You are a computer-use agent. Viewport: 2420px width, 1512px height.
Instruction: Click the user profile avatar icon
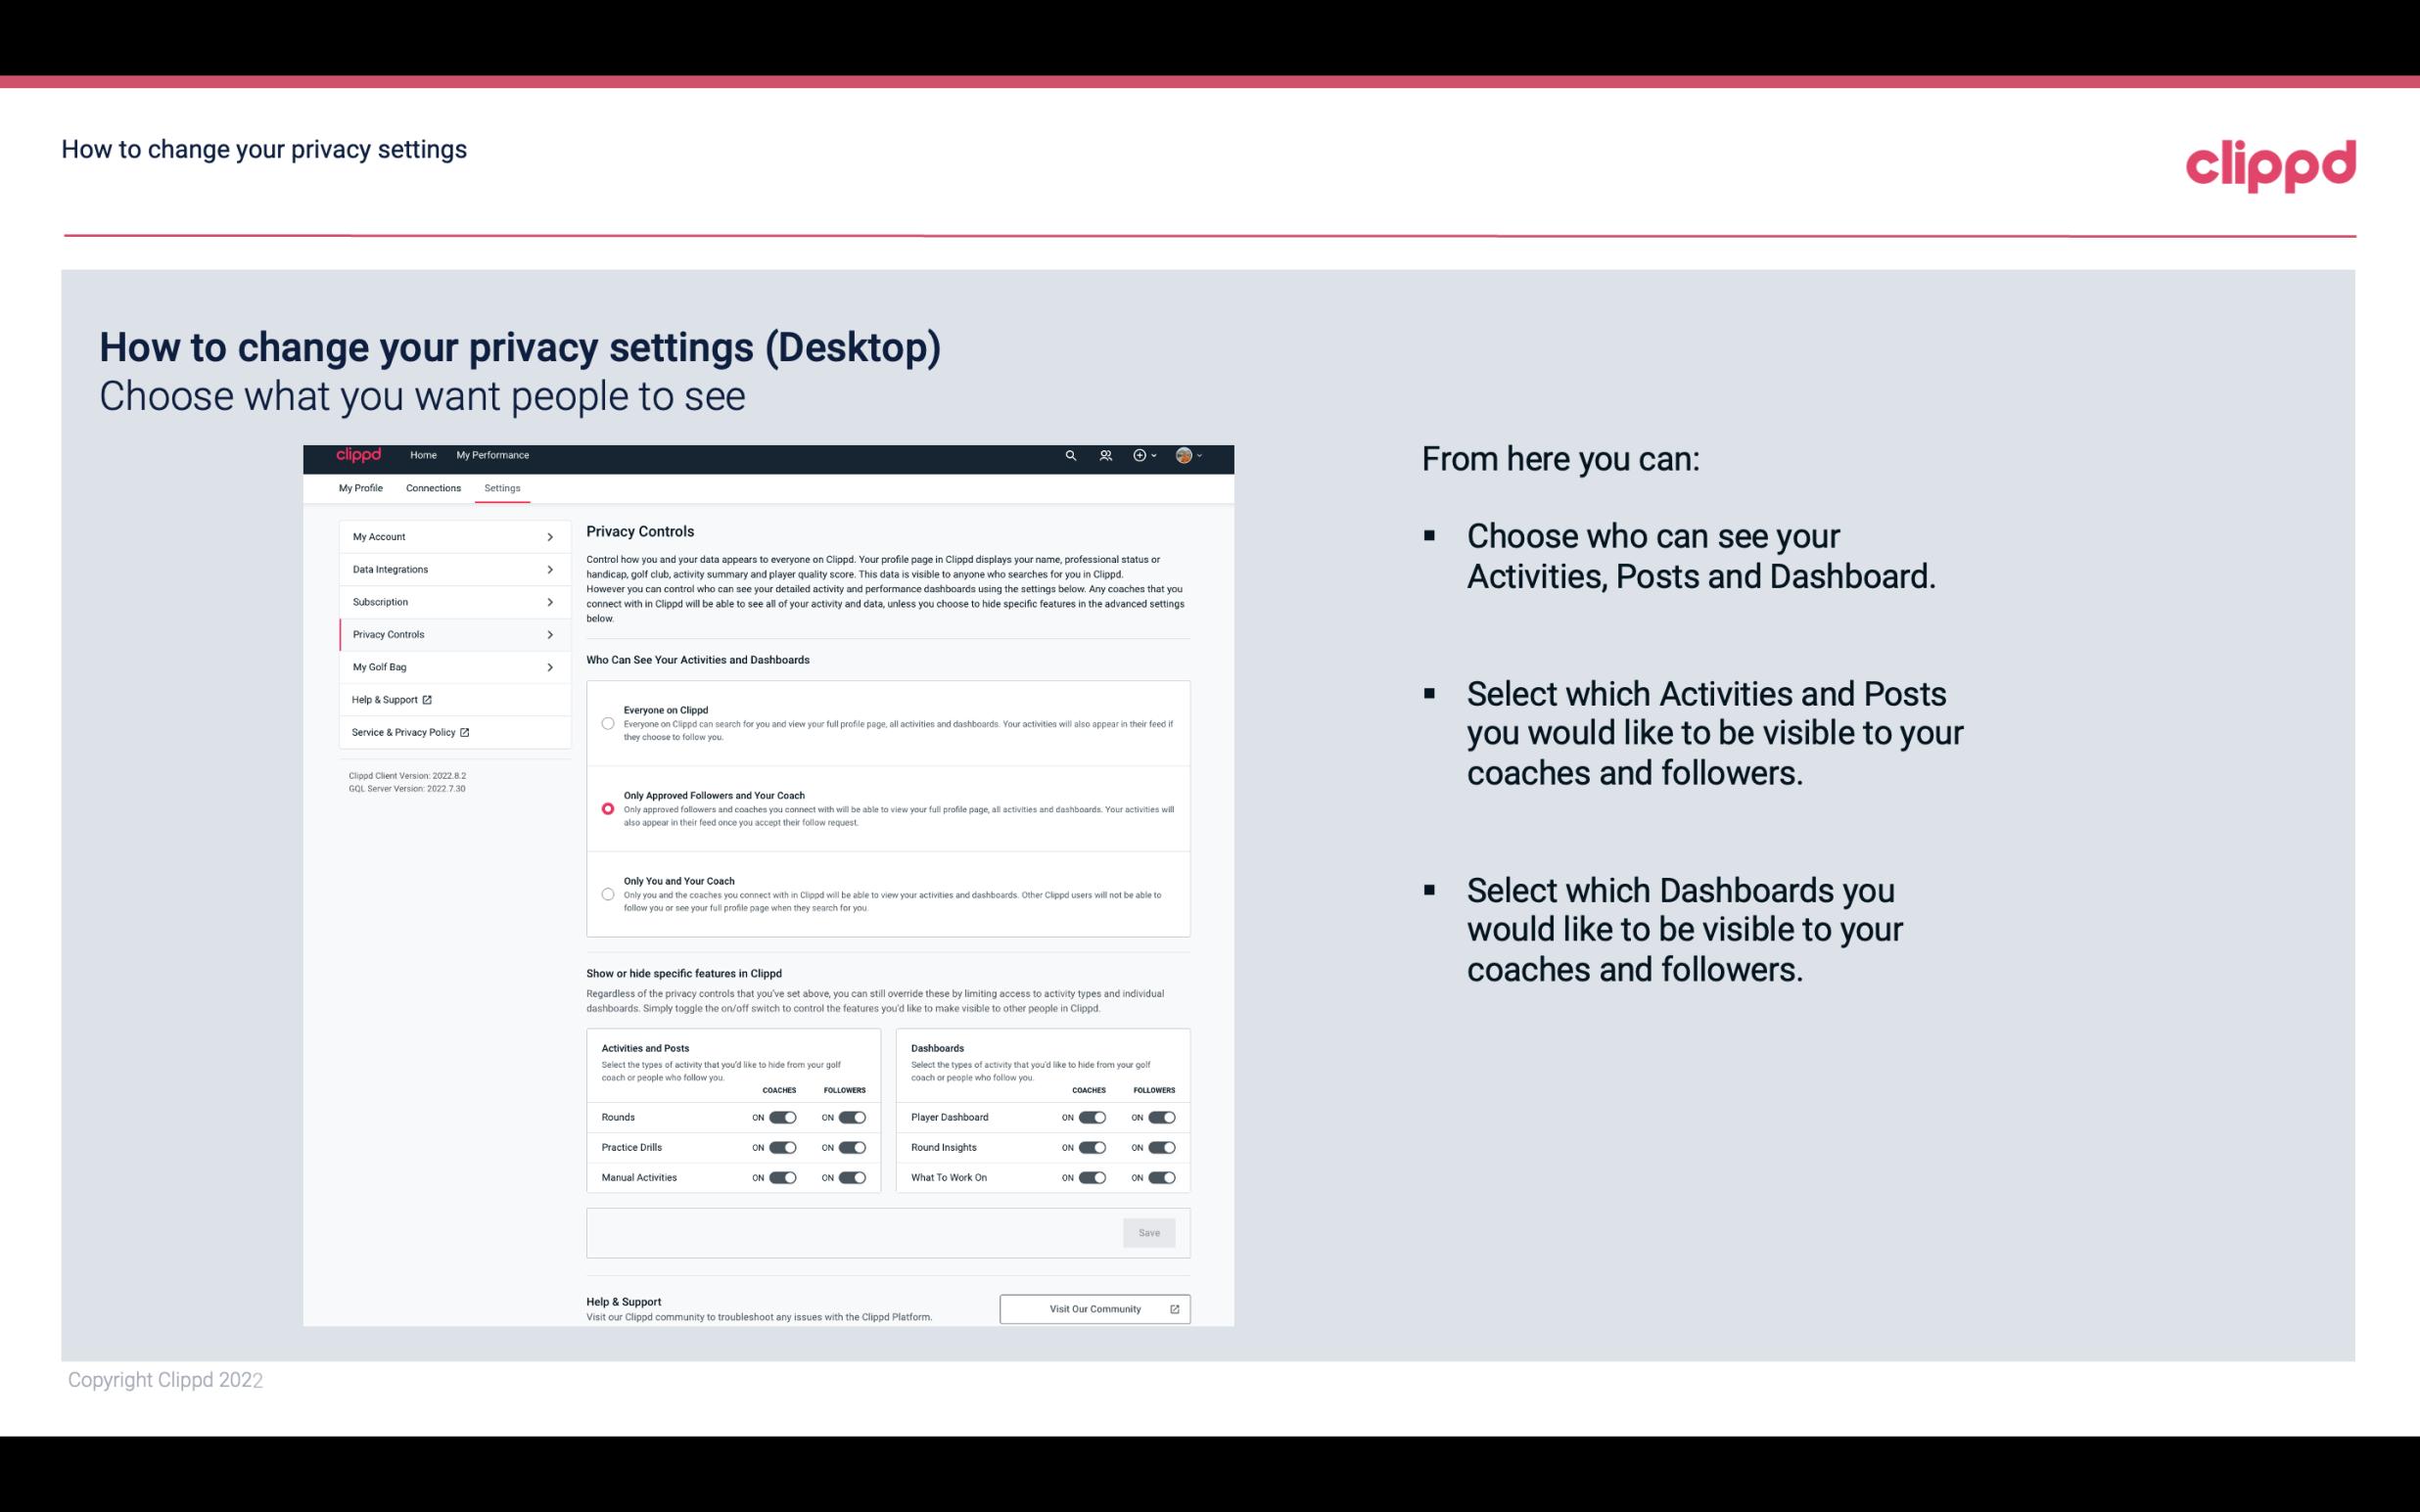pos(1185,455)
